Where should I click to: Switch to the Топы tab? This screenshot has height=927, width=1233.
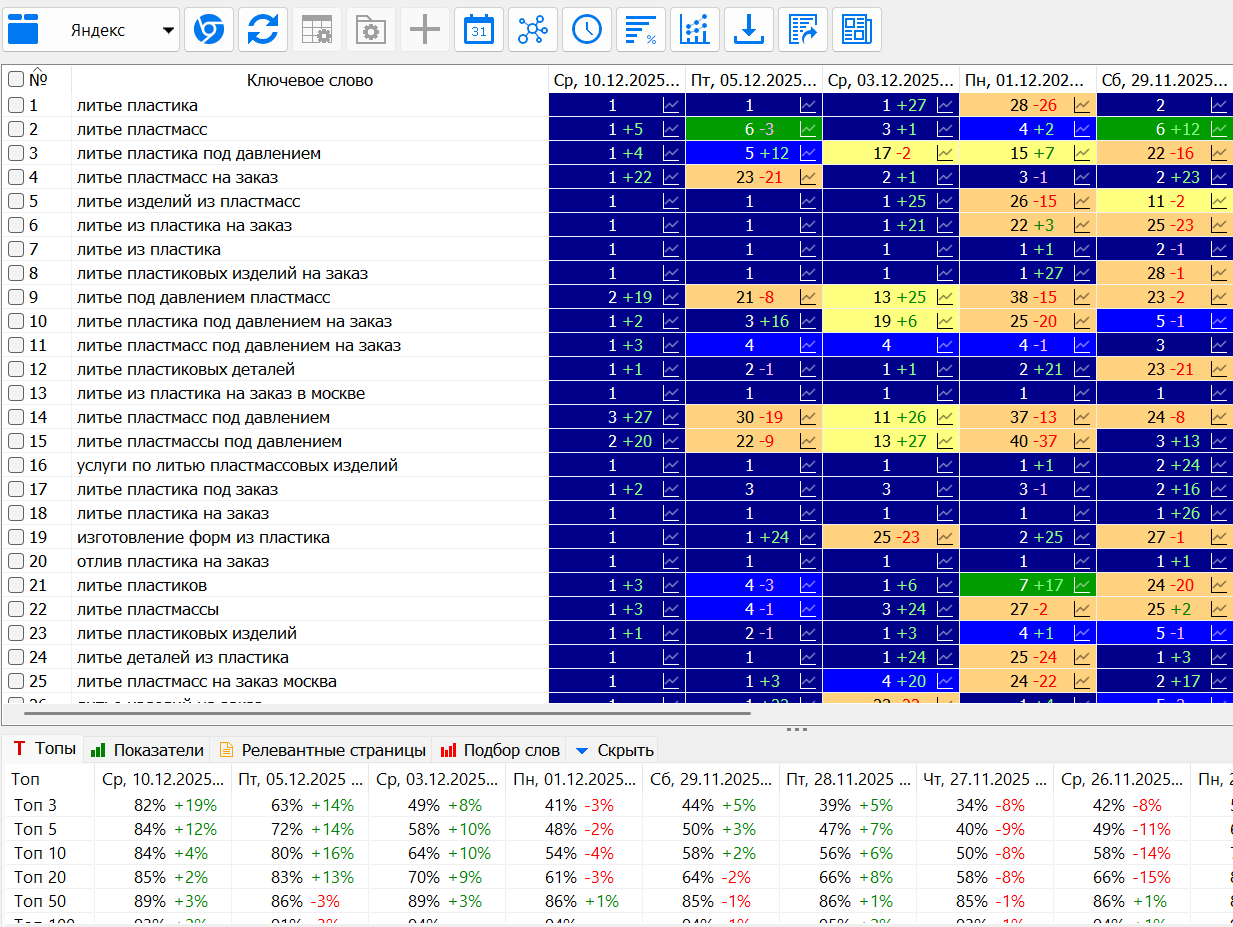[x=44, y=749]
